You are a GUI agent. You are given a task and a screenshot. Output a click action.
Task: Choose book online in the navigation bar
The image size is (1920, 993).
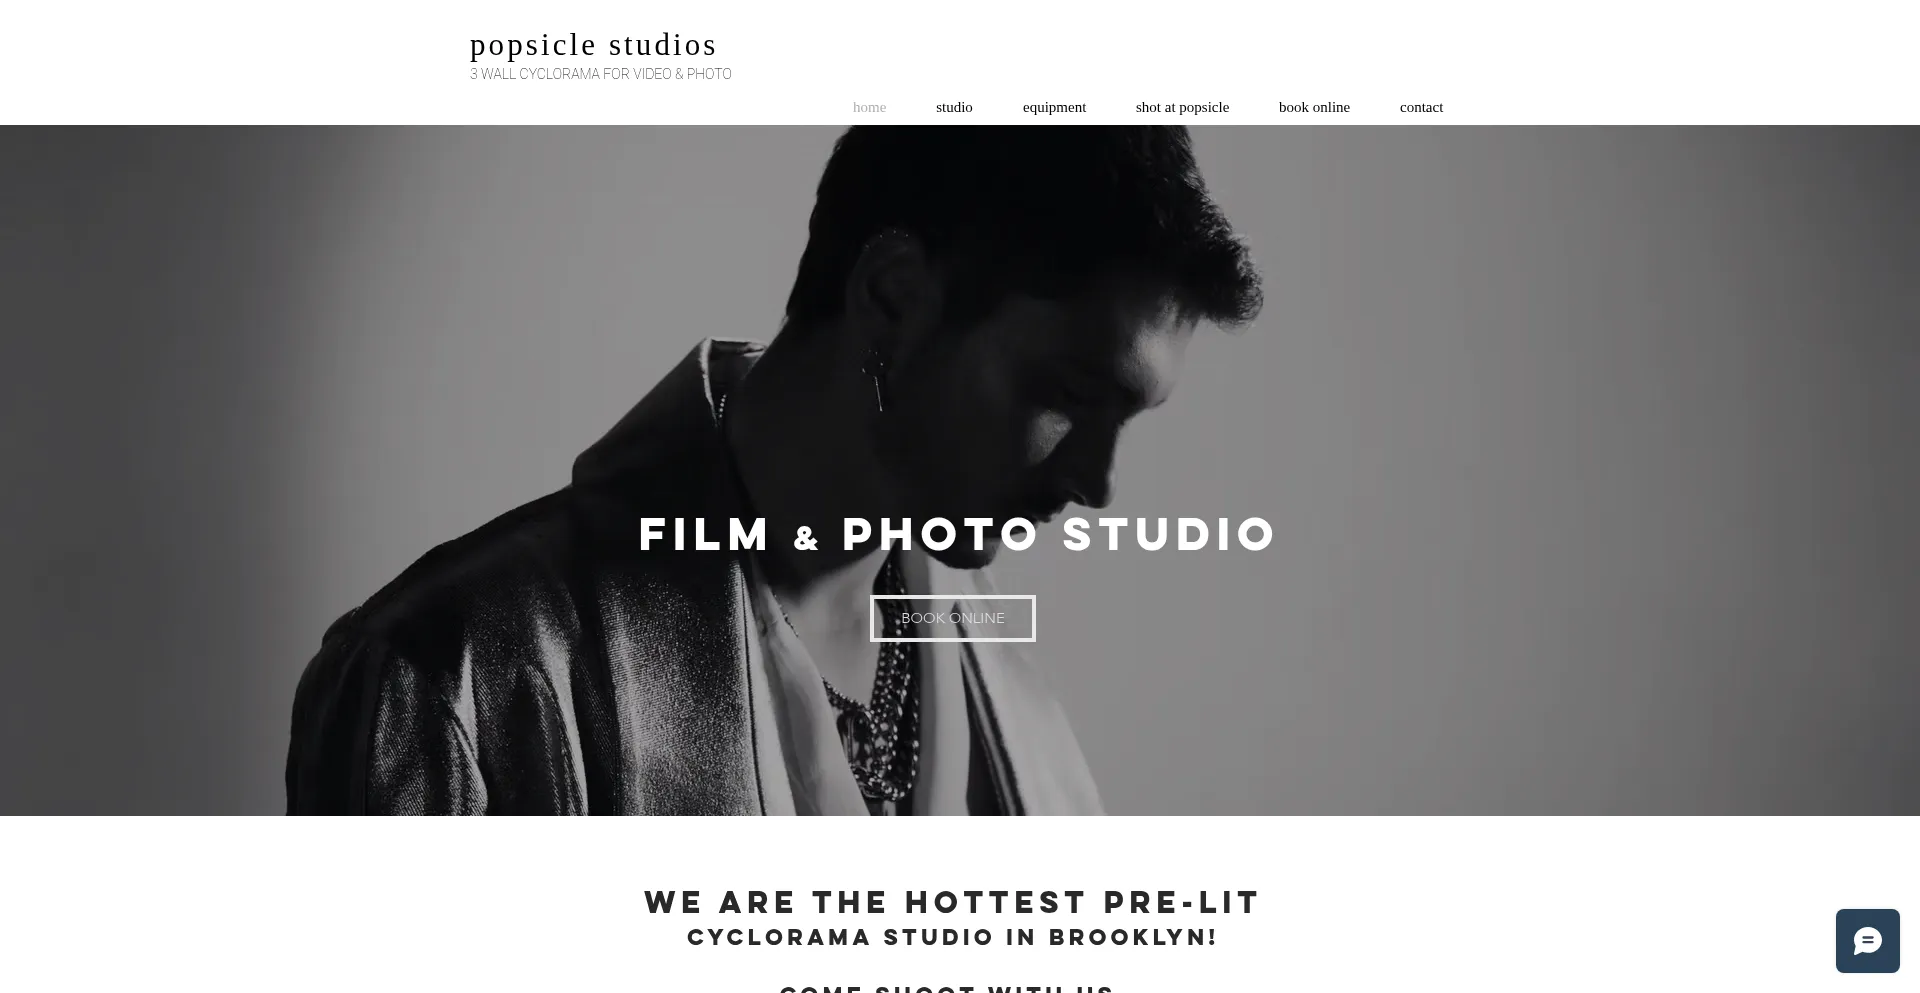1314,107
